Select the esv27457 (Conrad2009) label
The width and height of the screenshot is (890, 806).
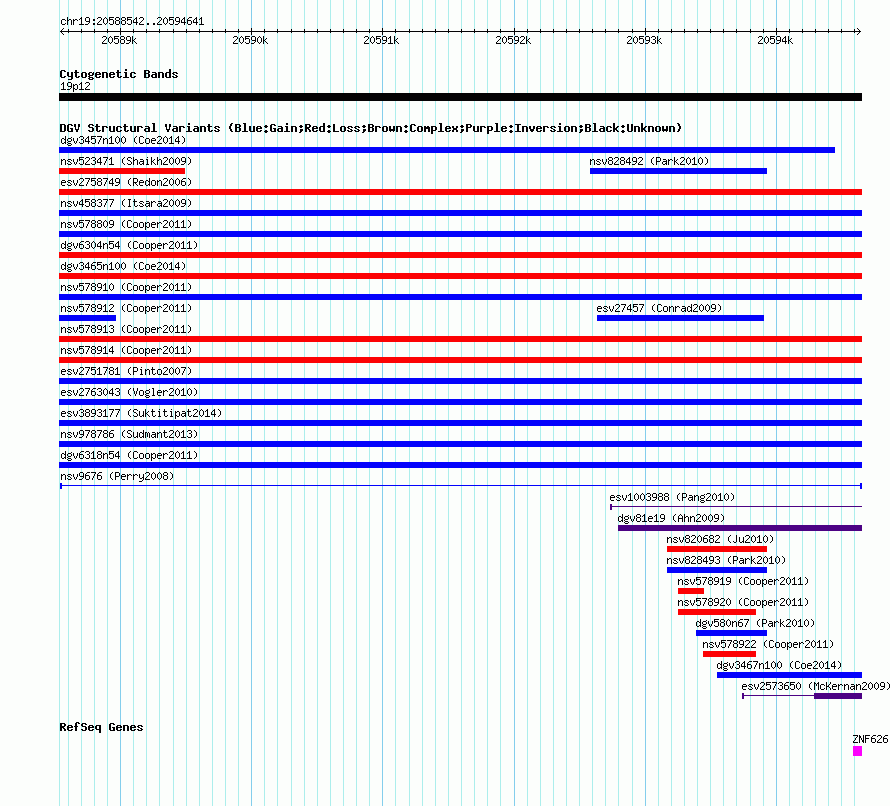pyautogui.click(x=659, y=308)
